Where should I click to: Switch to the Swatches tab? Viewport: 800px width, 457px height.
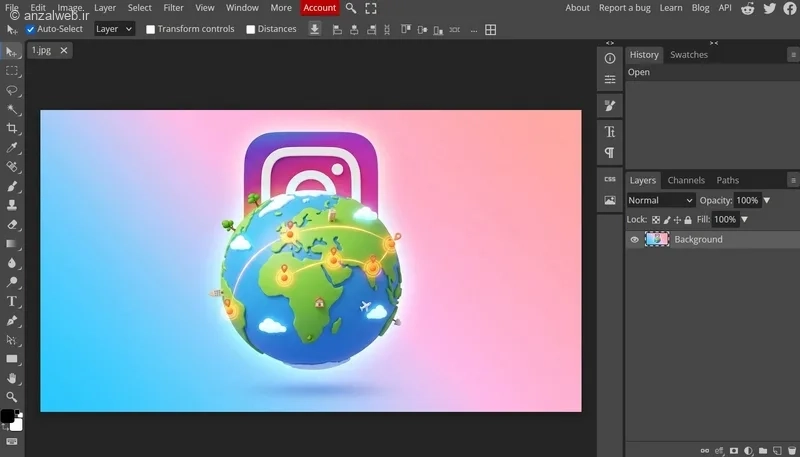689,55
